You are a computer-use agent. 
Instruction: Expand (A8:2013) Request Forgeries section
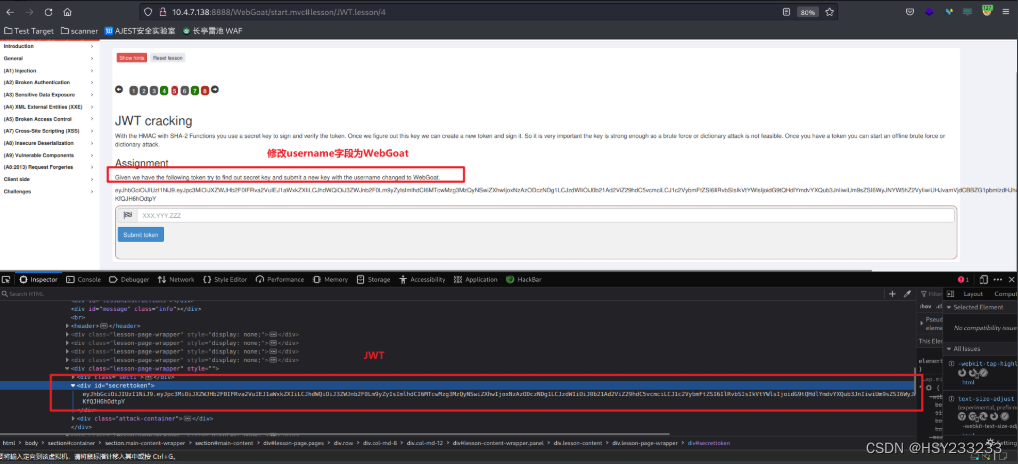[49, 167]
